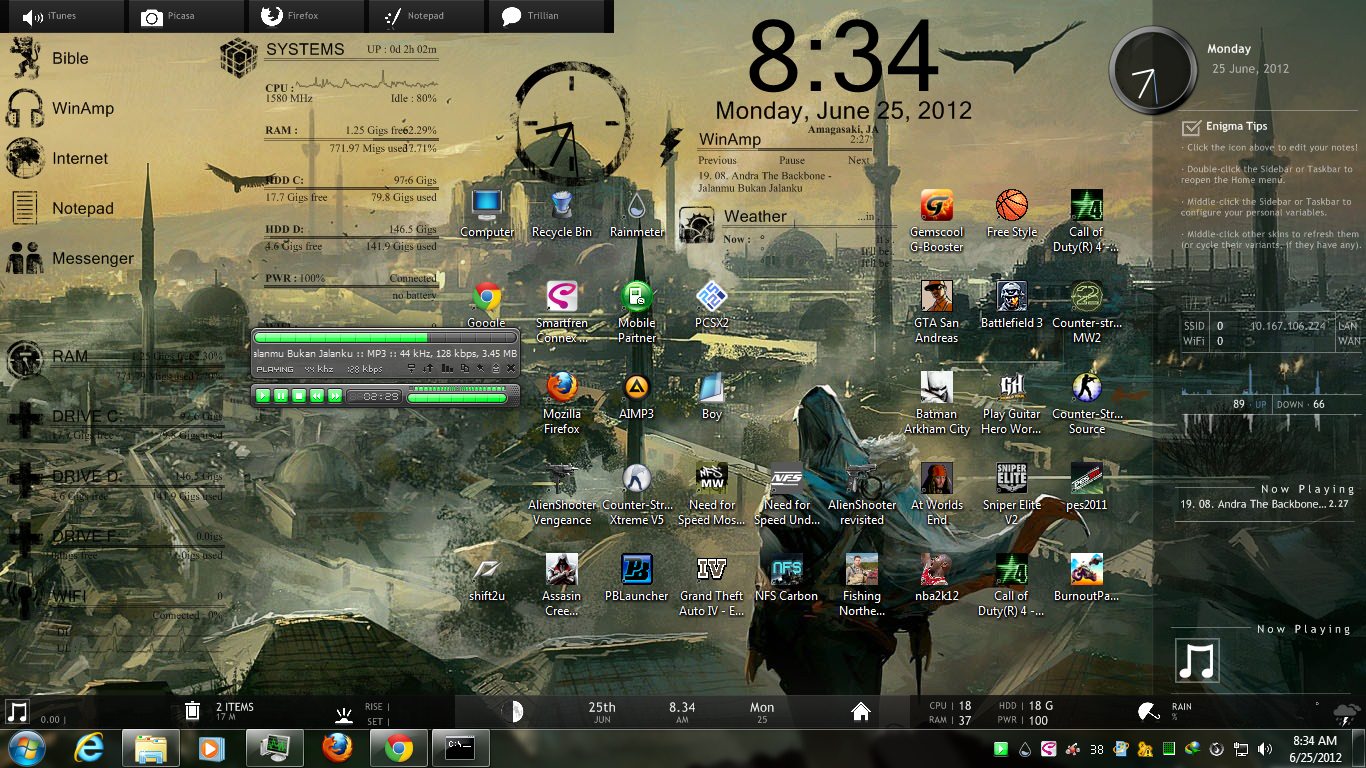Open NFS Carbon shortcut
1366x768 pixels.
tap(787, 578)
